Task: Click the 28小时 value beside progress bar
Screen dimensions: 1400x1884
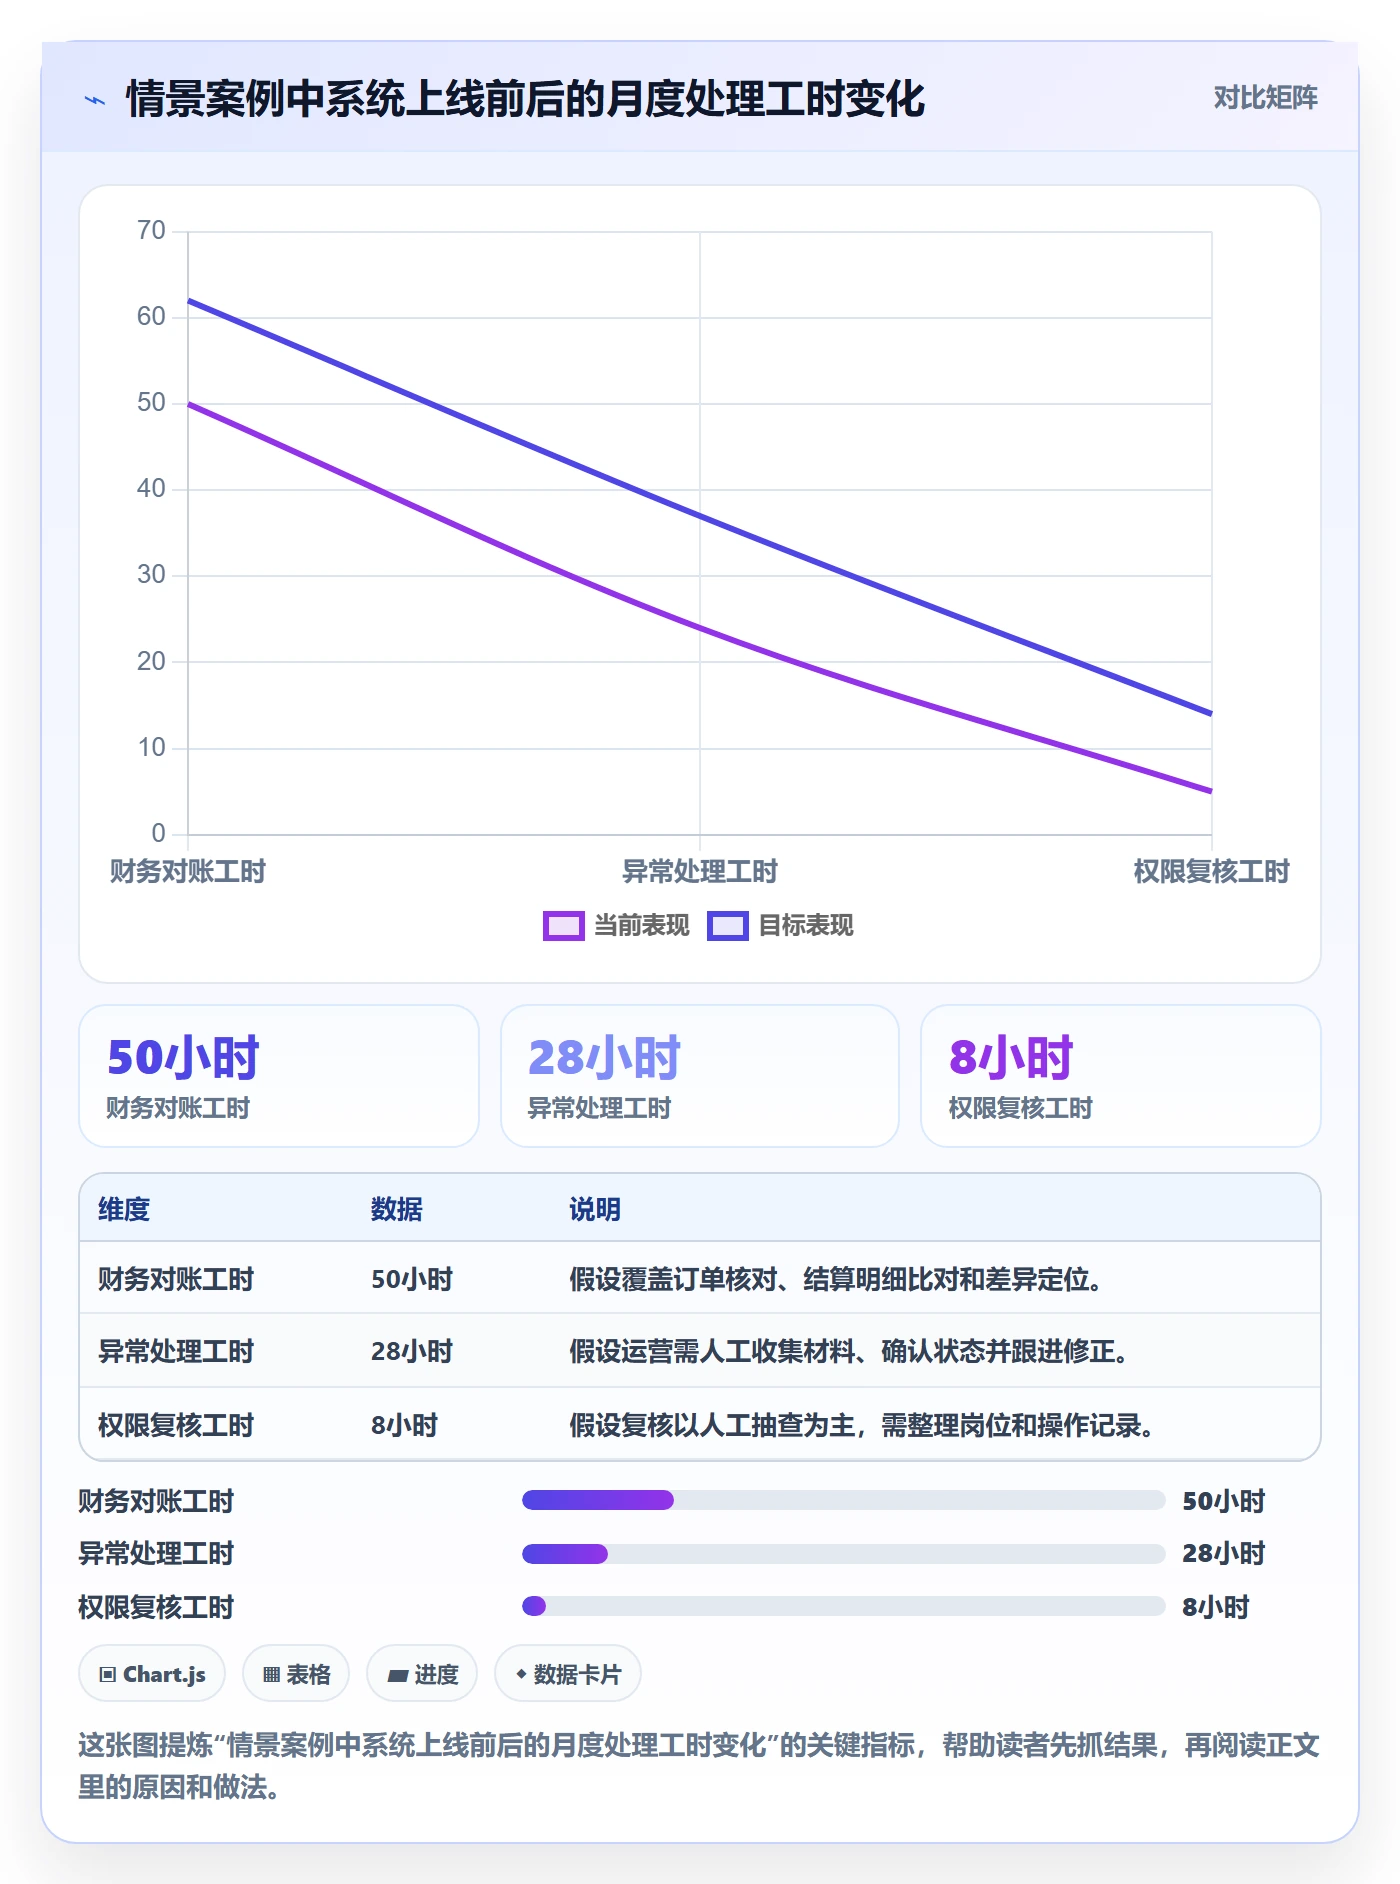Action: (1223, 1553)
